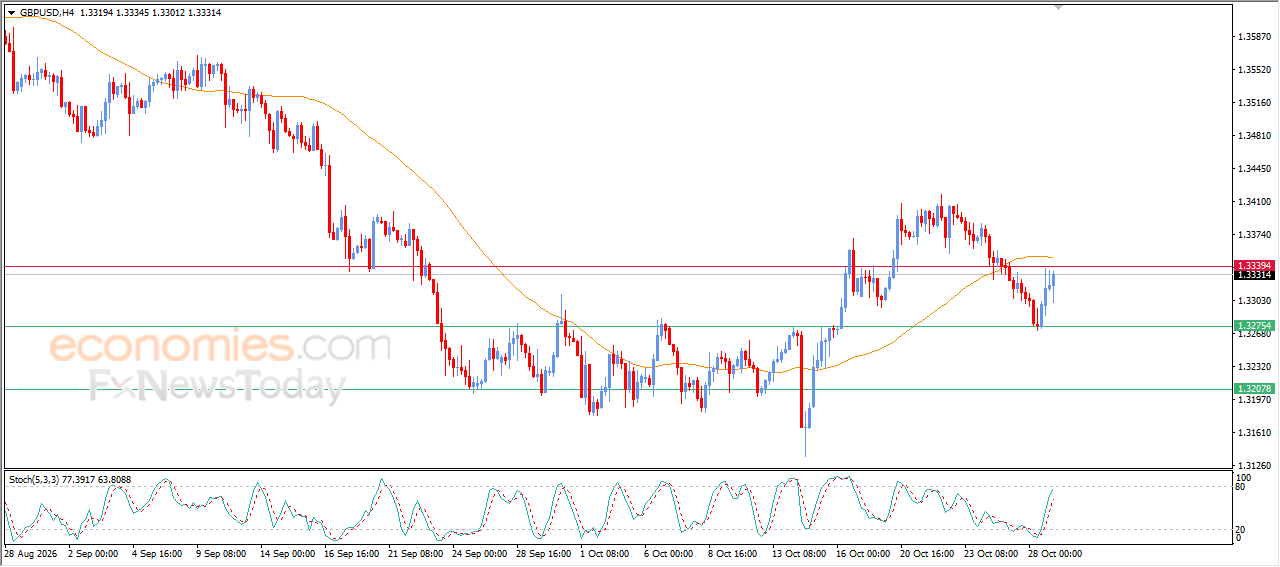Click the 1.34450 price scale value
The height and width of the screenshot is (567, 1280).
click(x=1254, y=169)
